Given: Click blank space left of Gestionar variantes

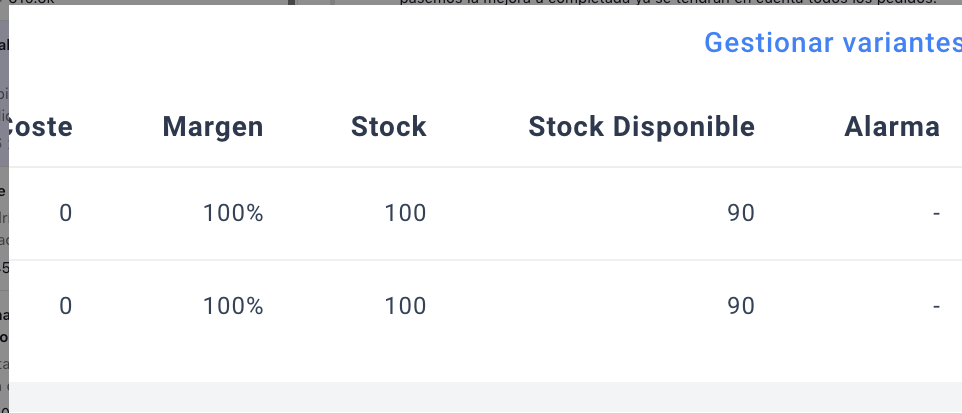Looking at the screenshot, I should pyautogui.click(x=350, y=43).
